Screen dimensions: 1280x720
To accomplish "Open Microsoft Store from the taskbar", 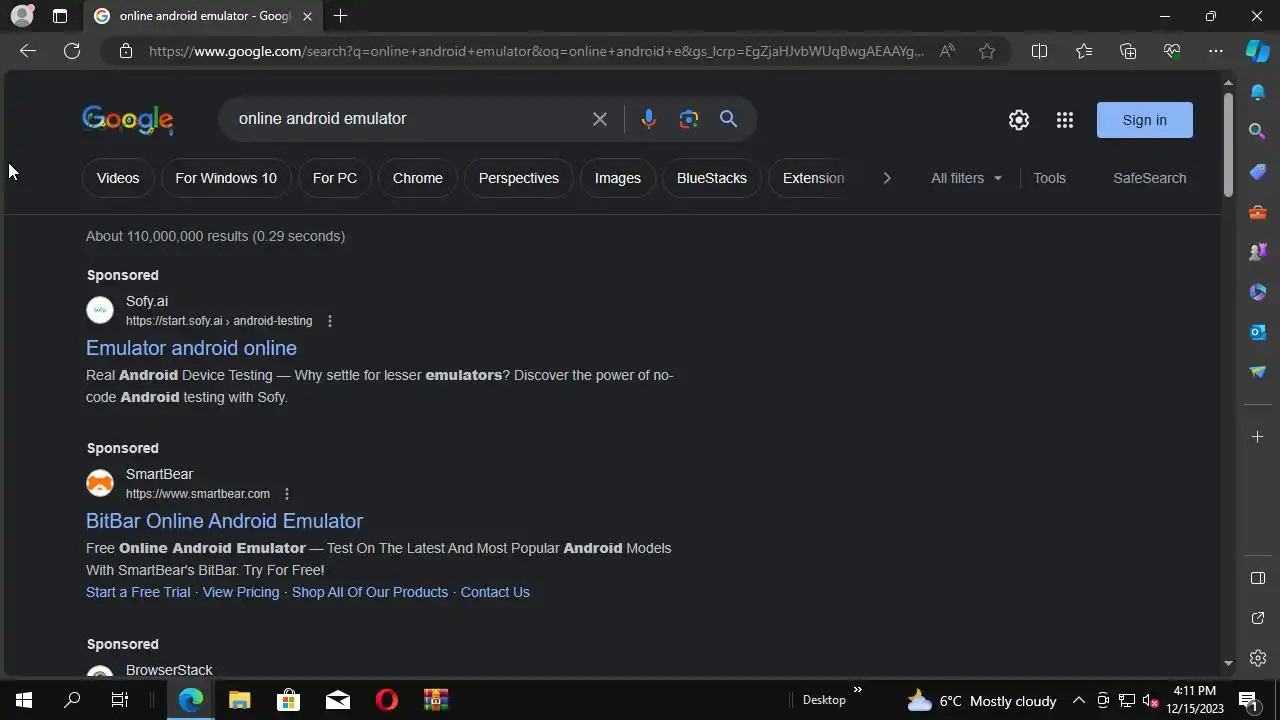I will click(288, 700).
